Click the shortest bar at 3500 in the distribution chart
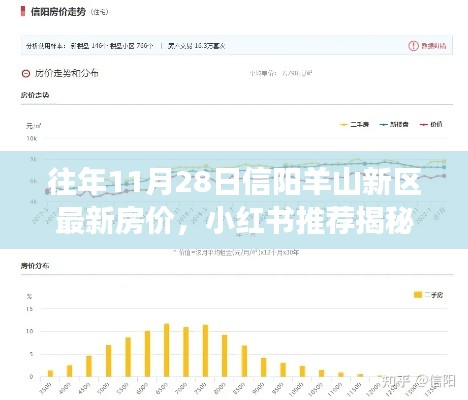Image resolution: width=468 pixels, height=400 pixels. click(x=50, y=373)
